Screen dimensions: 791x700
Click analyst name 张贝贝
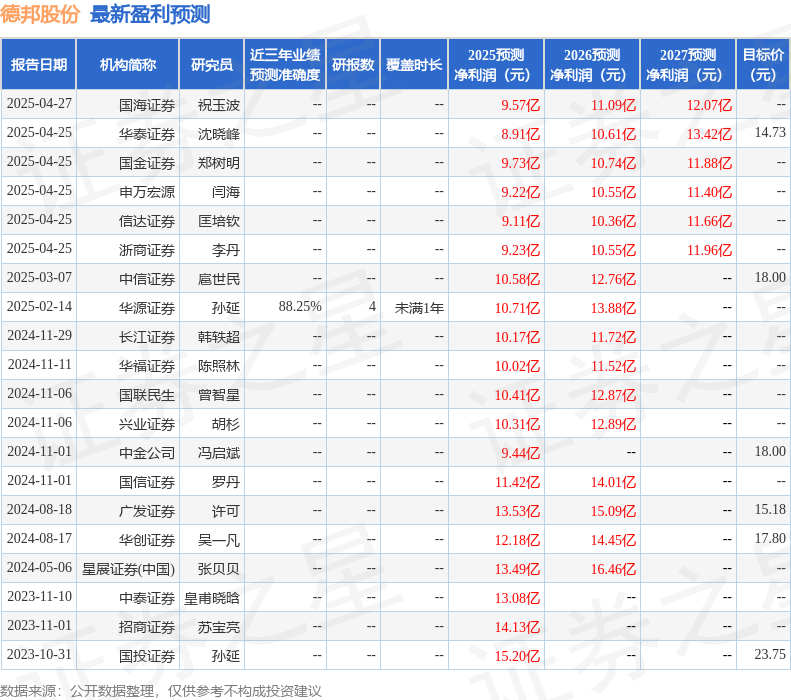[218, 569]
